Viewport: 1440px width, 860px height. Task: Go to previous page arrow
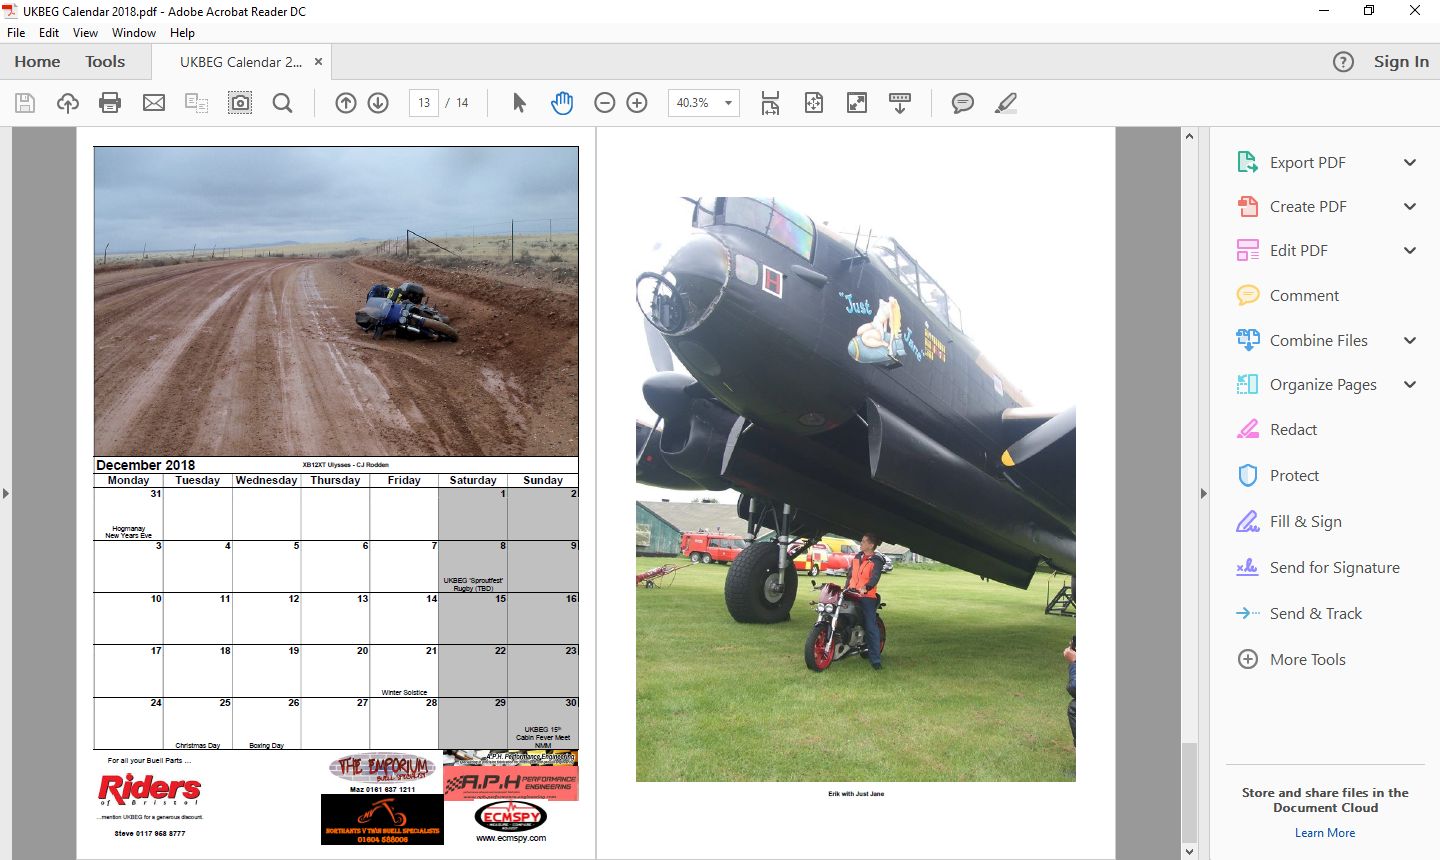point(346,103)
